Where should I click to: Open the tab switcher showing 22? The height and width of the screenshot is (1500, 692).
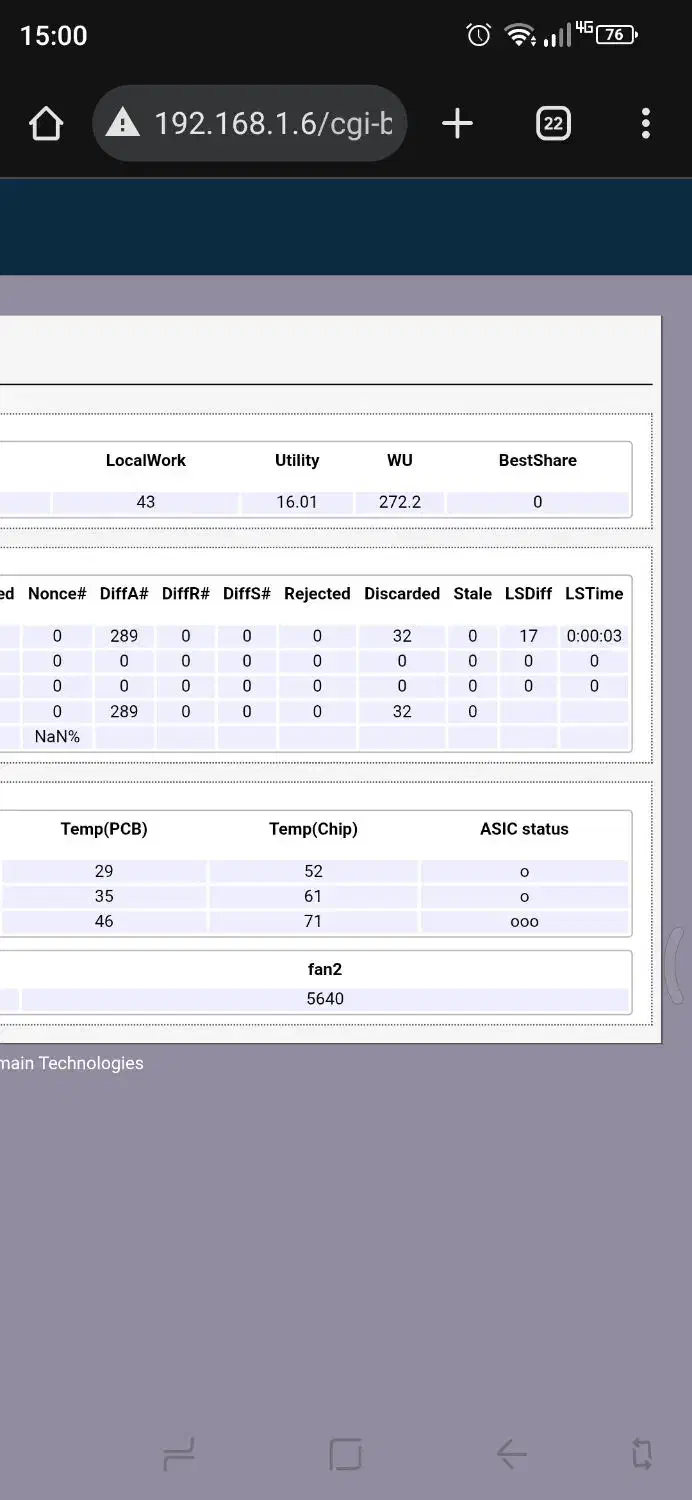coord(553,124)
